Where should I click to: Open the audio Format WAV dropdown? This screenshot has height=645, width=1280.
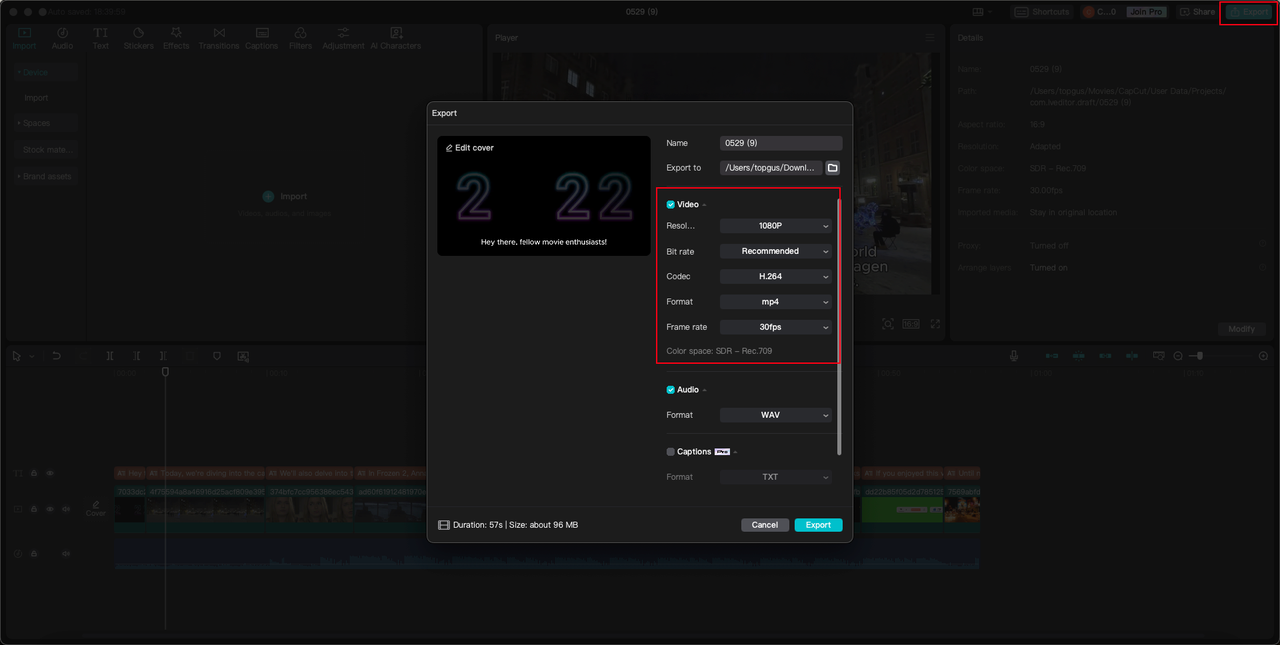point(776,415)
